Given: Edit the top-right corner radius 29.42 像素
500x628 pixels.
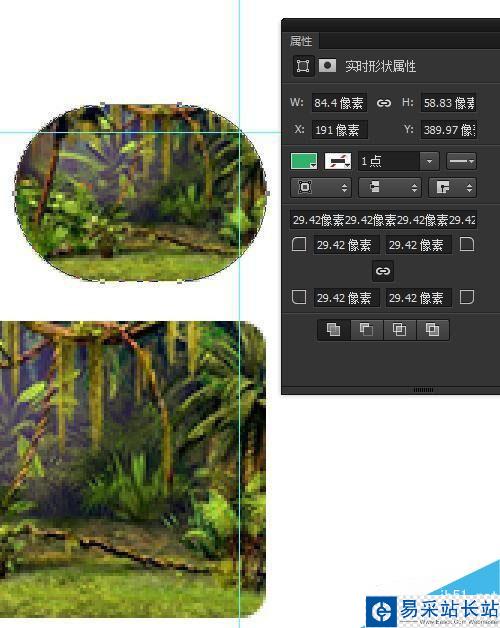Looking at the screenshot, I should 419,245.
